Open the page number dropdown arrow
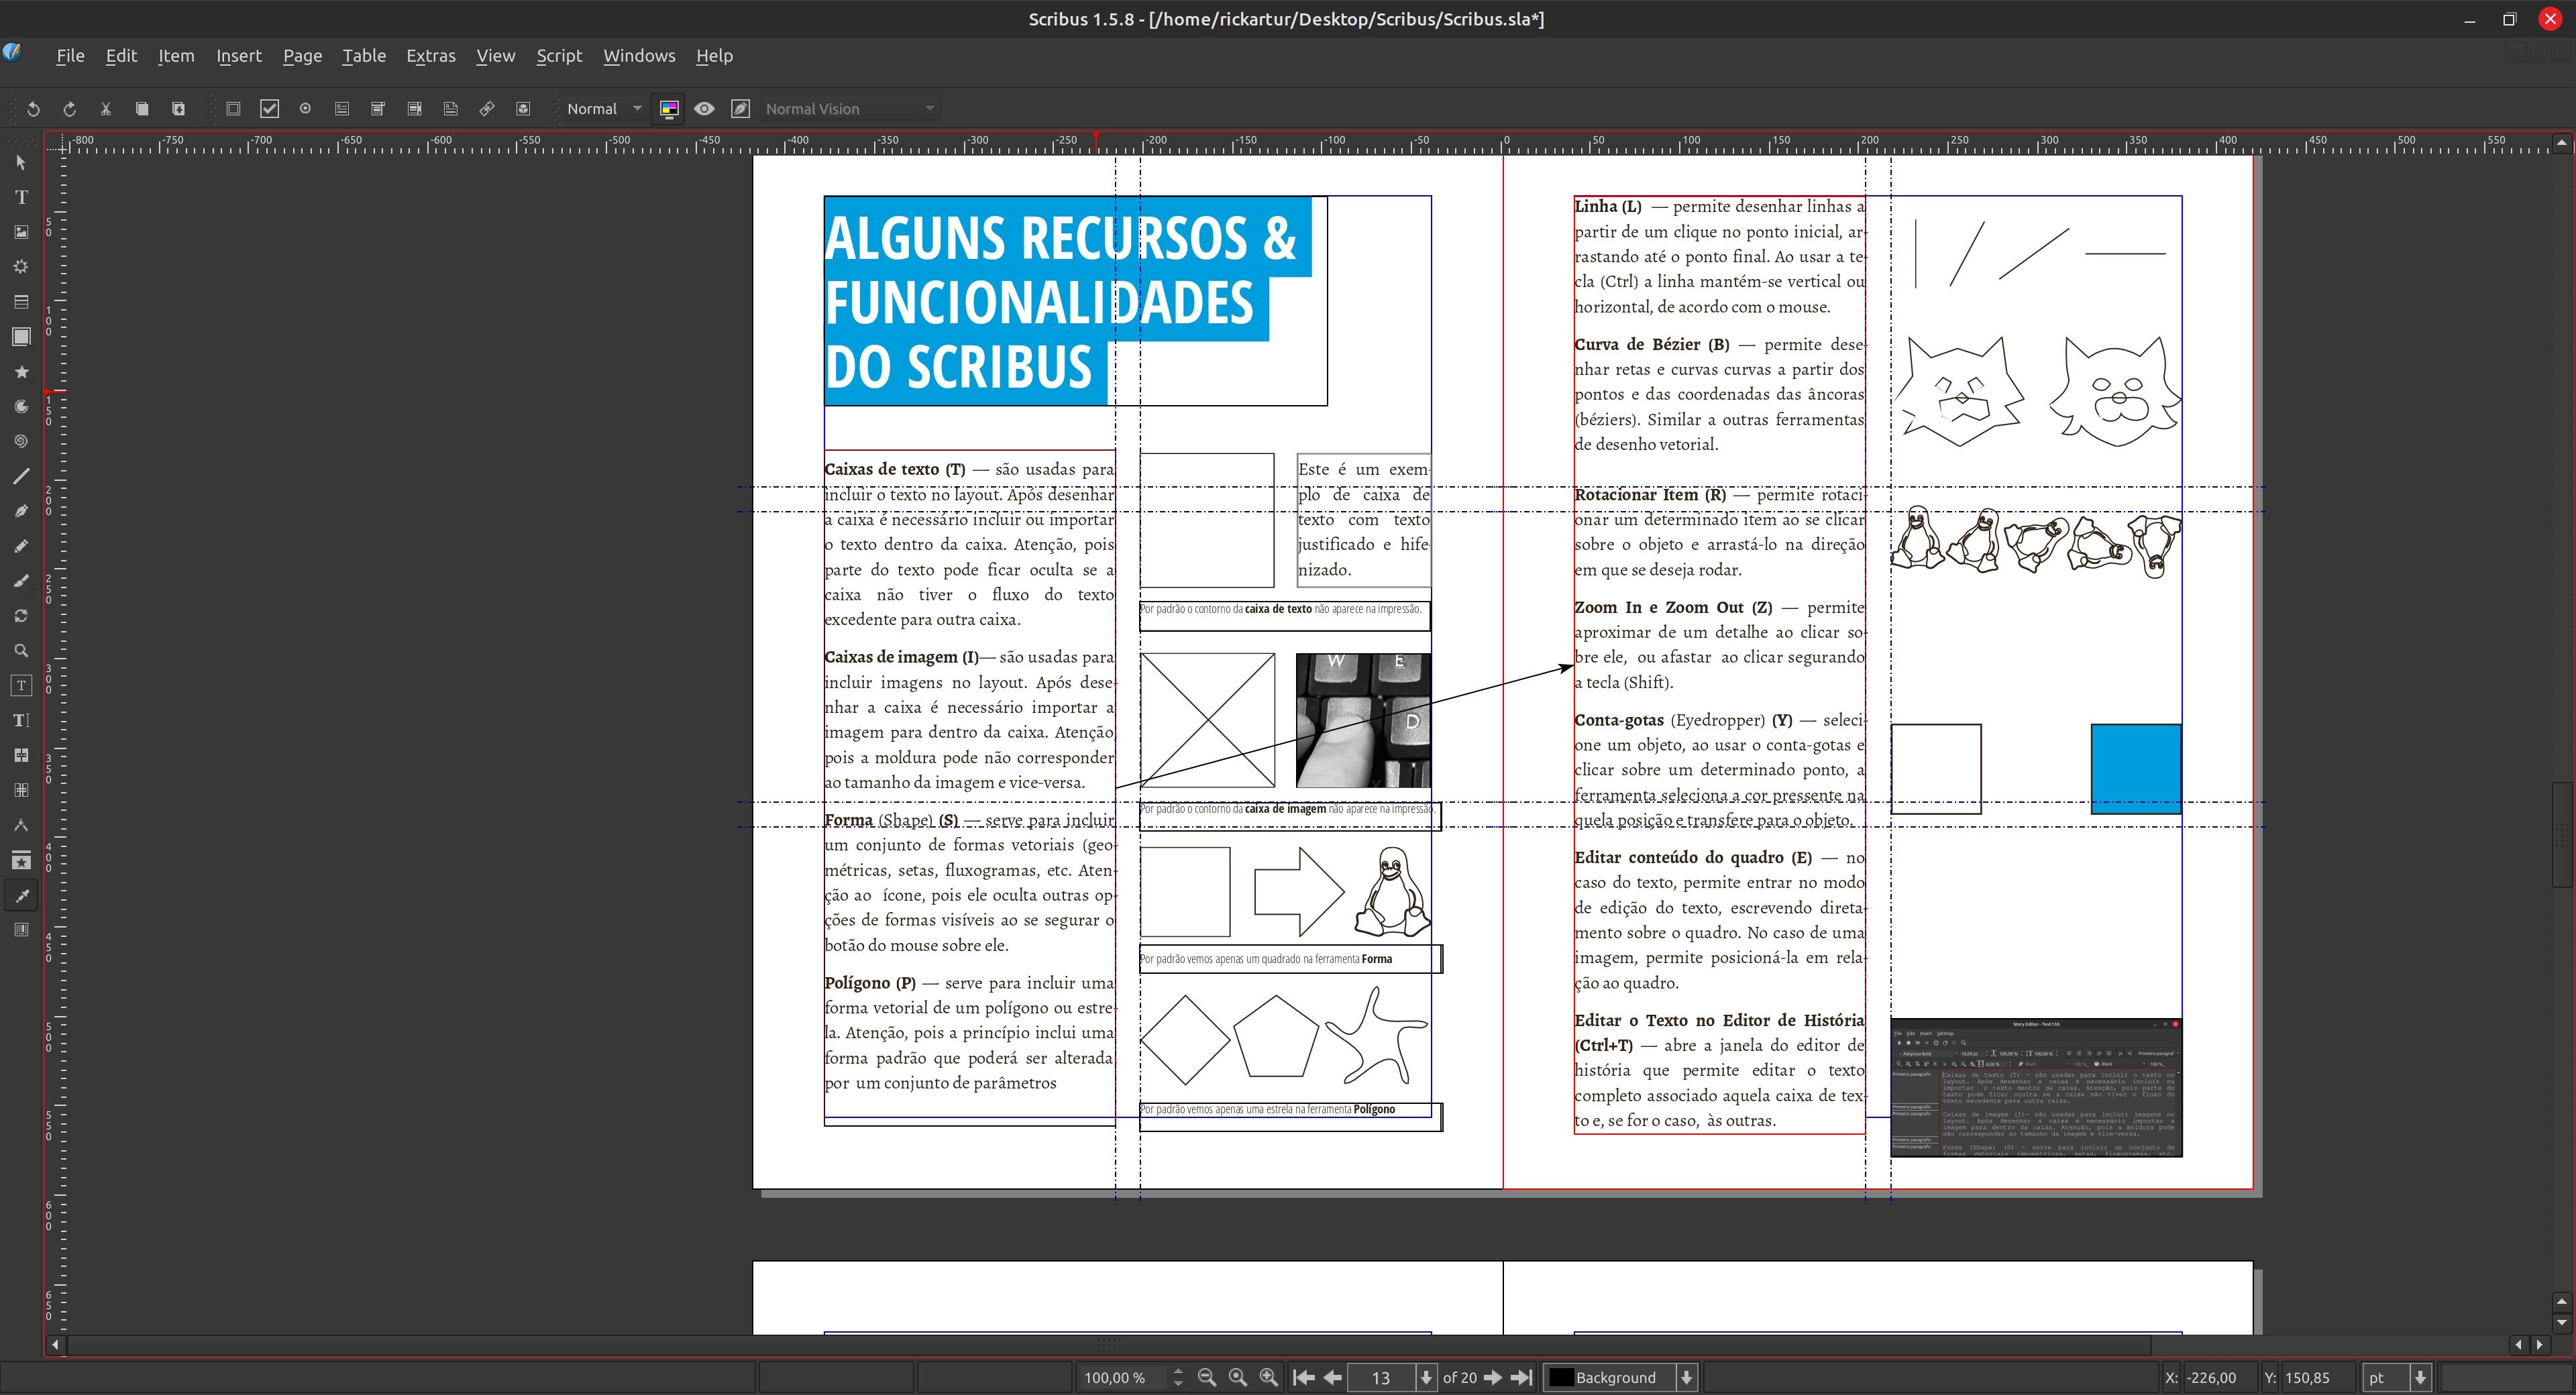2576x1395 pixels. pyautogui.click(x=1427, y=1377)
